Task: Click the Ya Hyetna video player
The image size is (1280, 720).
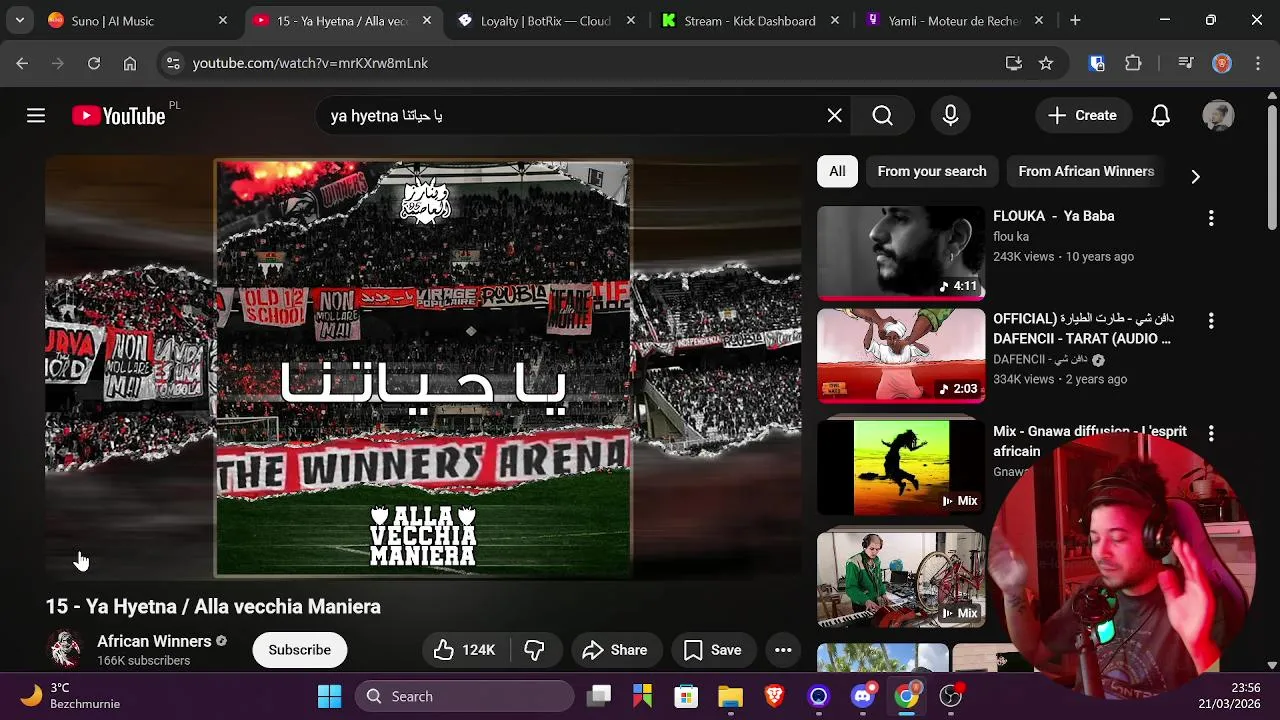Action: 423,368
